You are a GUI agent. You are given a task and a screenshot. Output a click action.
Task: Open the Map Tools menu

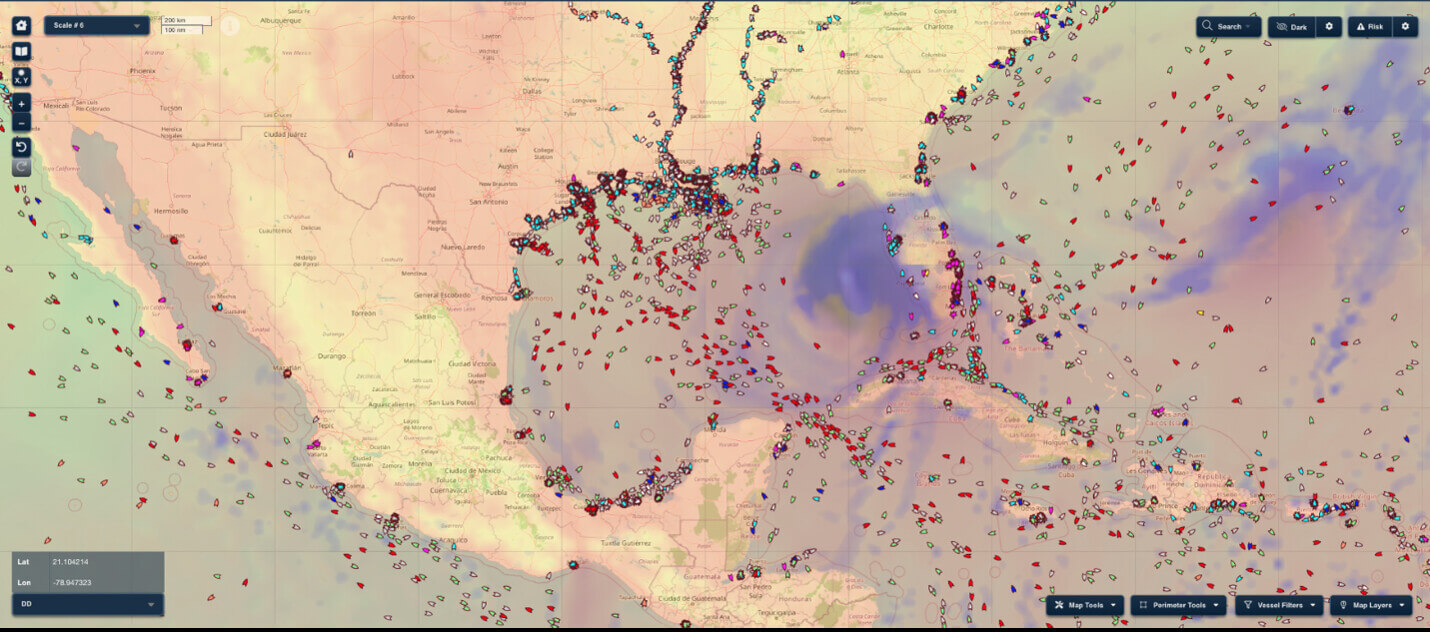click(1085, 605)
